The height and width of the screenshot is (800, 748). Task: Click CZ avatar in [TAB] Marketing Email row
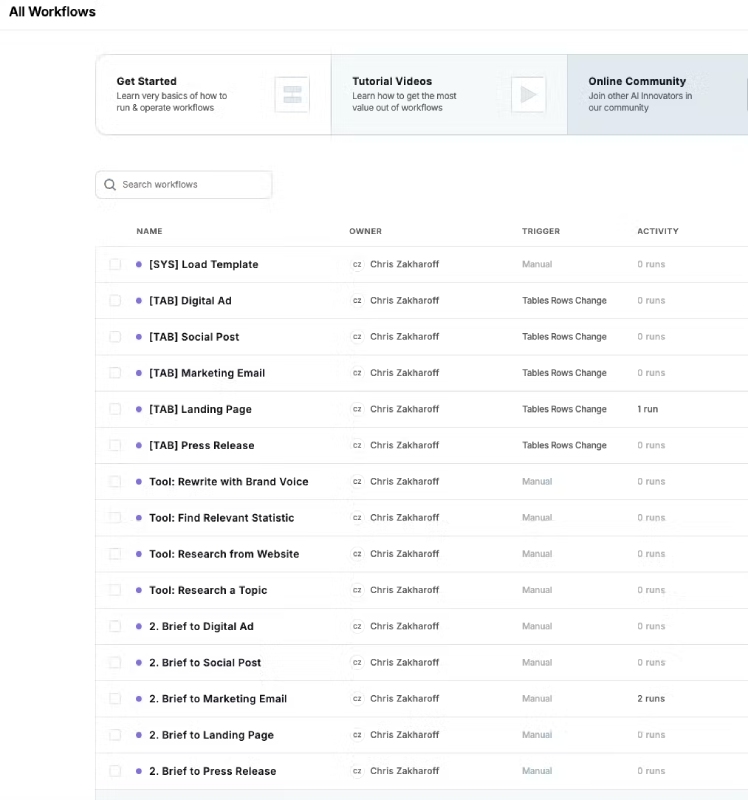(357, 373)
